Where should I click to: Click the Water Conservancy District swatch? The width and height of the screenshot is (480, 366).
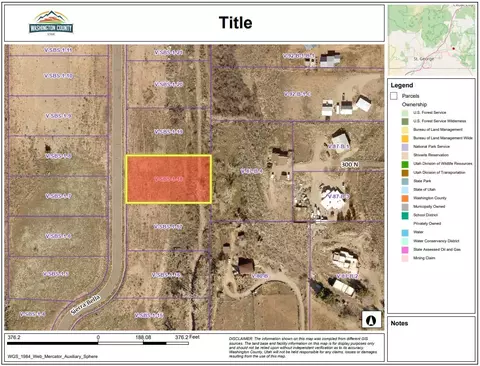[x=405, y=241]
